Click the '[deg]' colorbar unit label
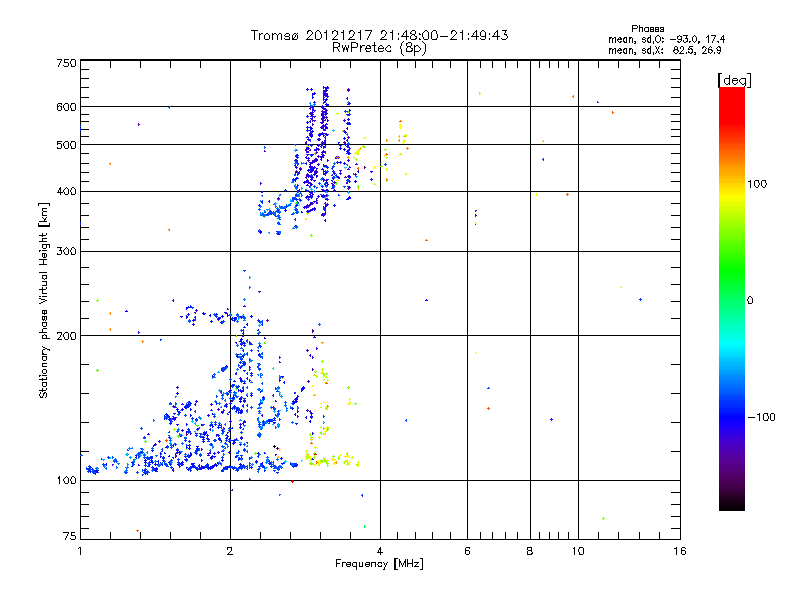This screenshot has height=600, width=800. tap(734, 80)
